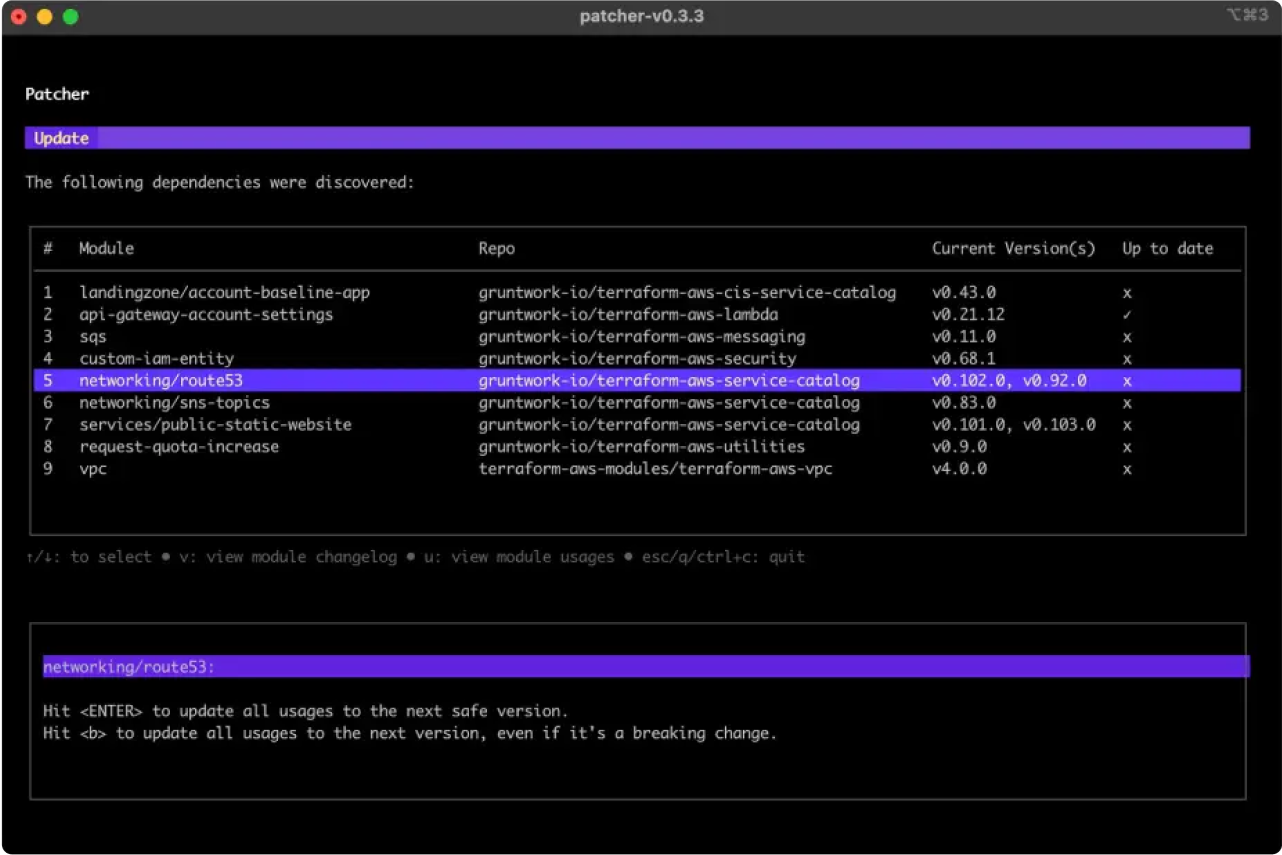Select the highlighted networking/route53 module
Viewport: 1282px width, 855px height.
pos(637,381)
